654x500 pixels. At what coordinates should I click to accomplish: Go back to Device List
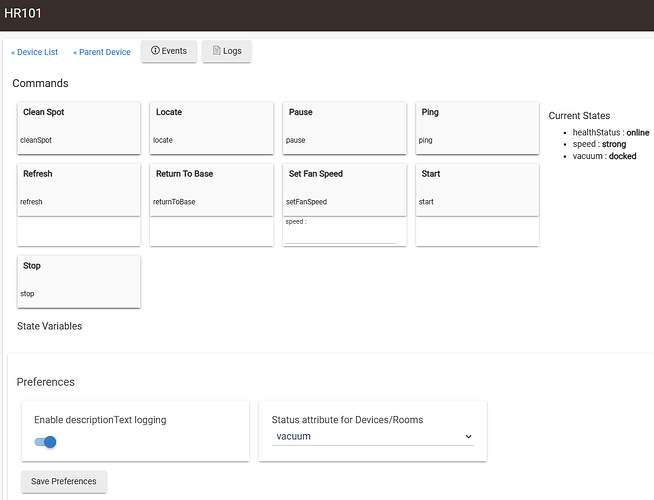[x=35, y=52]
